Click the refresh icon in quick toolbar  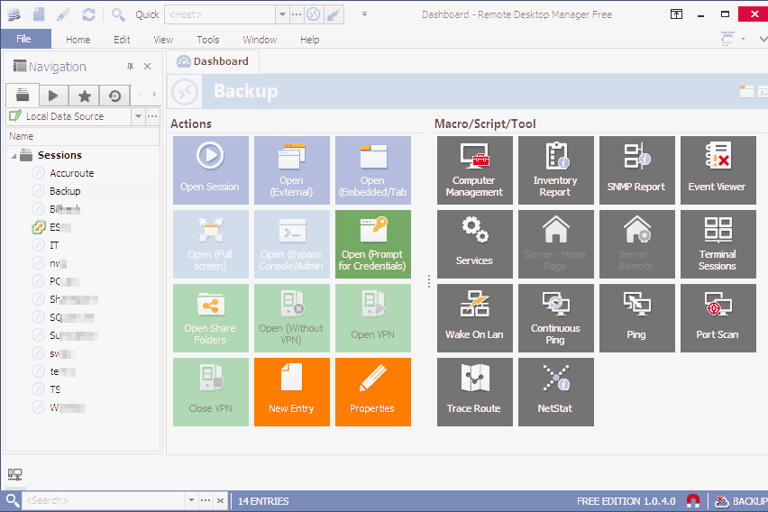tap(89, 14)
